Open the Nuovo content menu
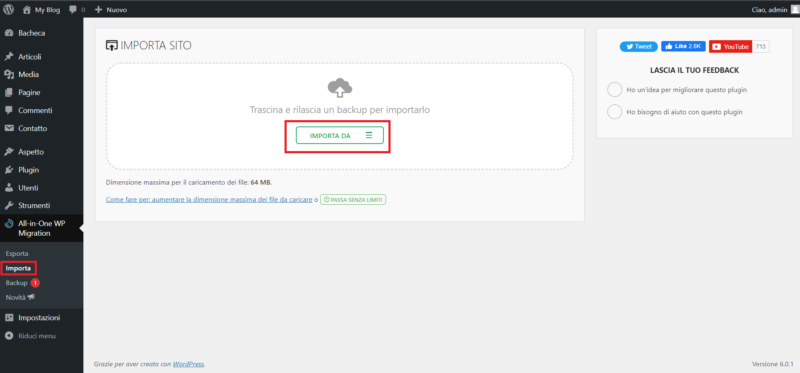The height and width of the screenshot is (373, 800). (111, 10)
